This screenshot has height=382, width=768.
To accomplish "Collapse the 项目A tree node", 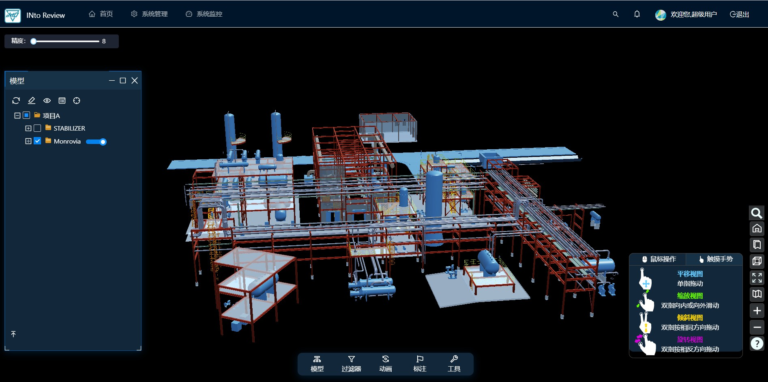I will pyautogui.click(x=17, y=116).
